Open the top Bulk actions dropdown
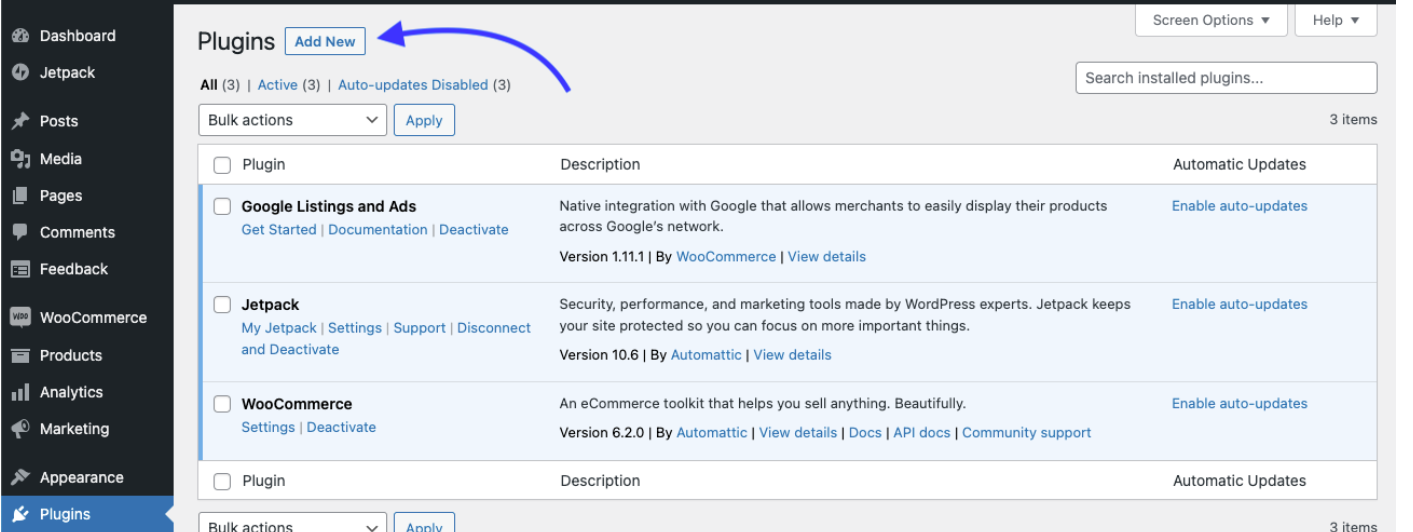Viewport: 1413px width, 532px height. click(x=292, y=120)
